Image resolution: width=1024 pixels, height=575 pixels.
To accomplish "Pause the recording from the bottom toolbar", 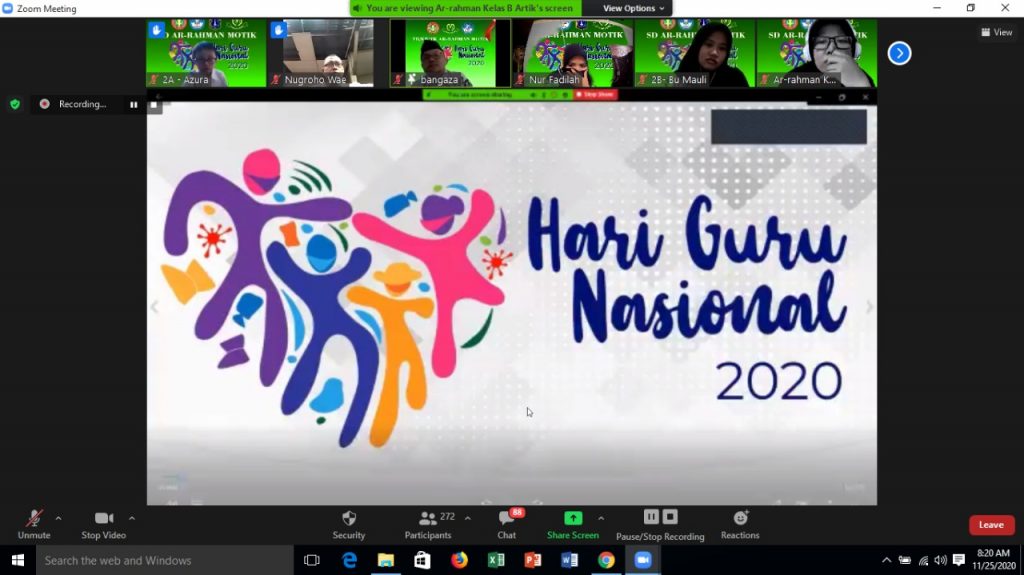I will pos(651,517).
